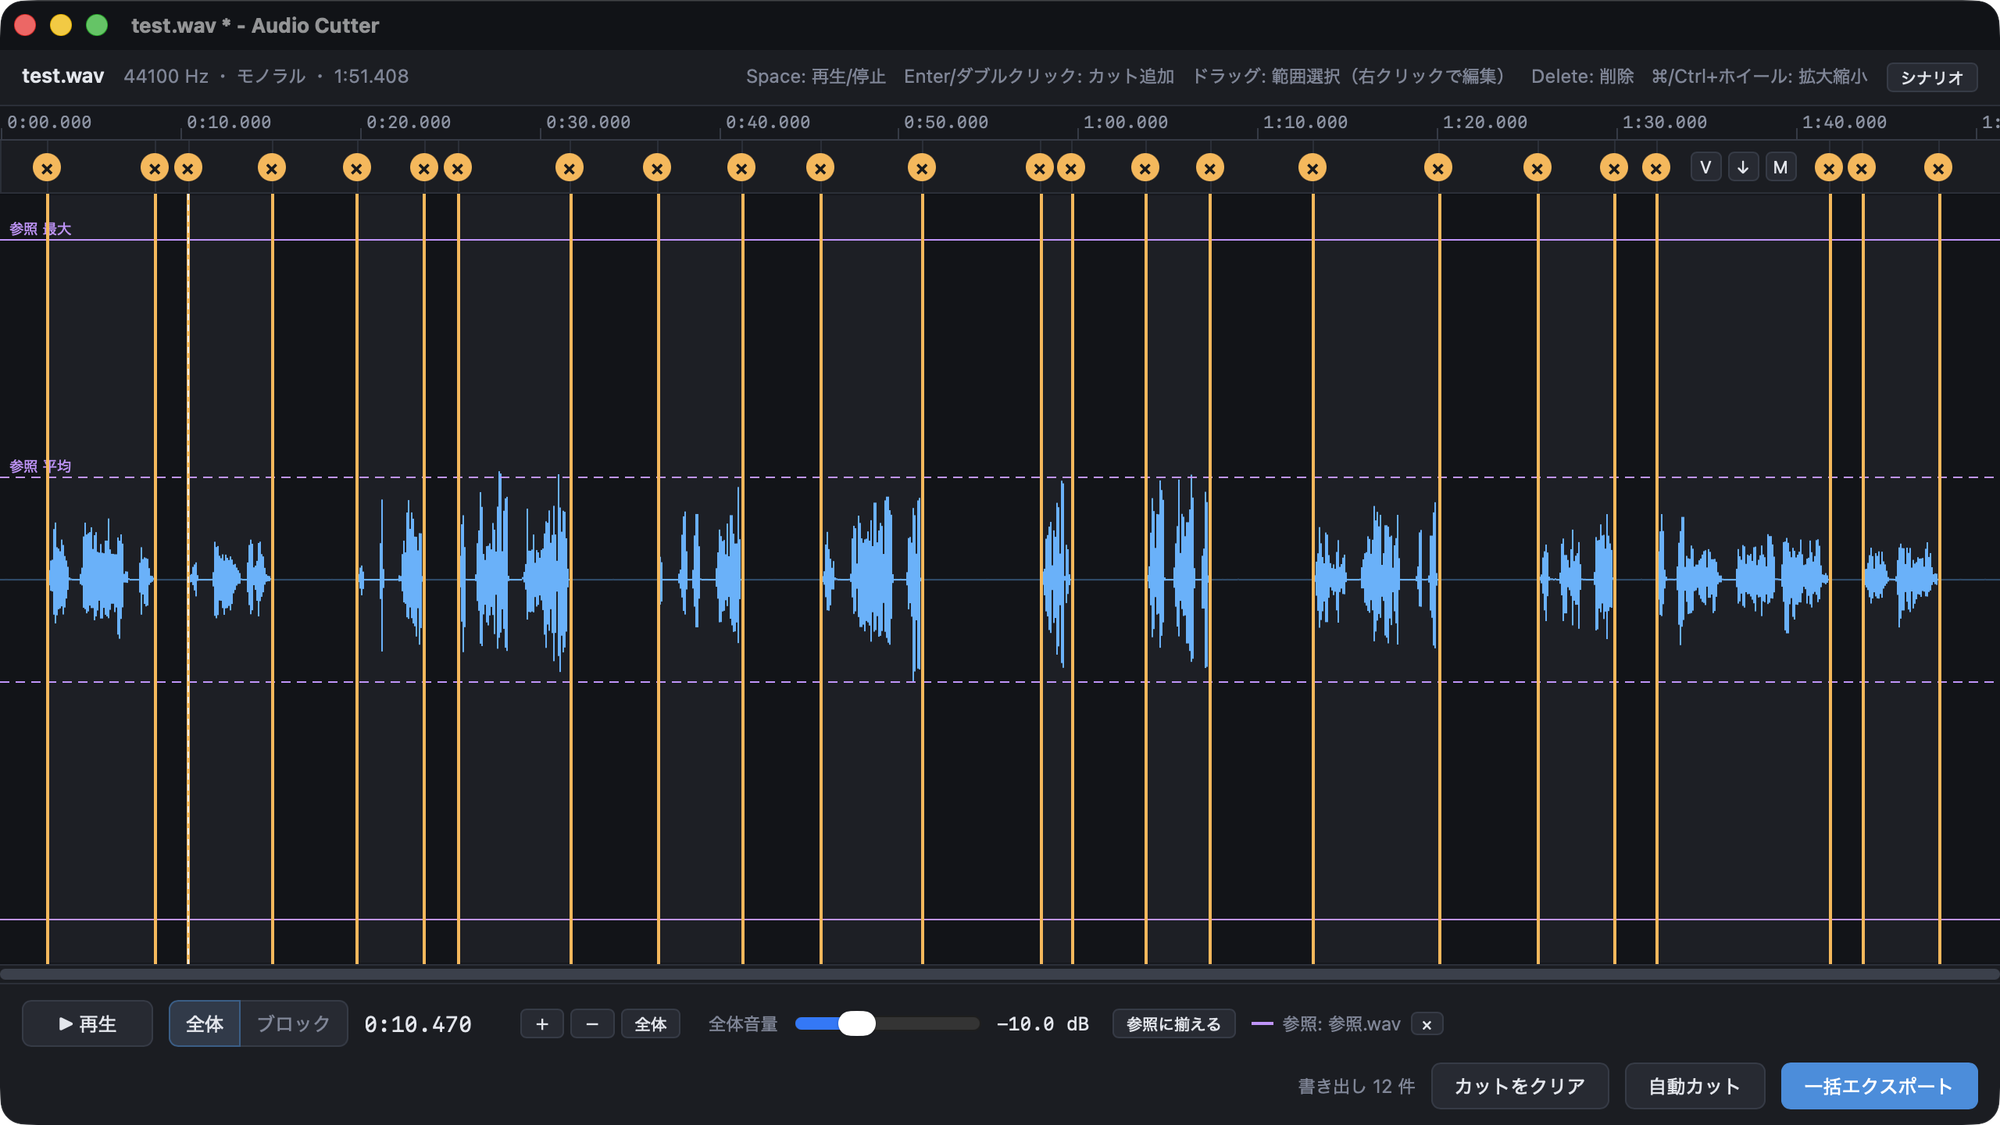Click the horizontal timeline scrollbar

tap(1000, 974)
